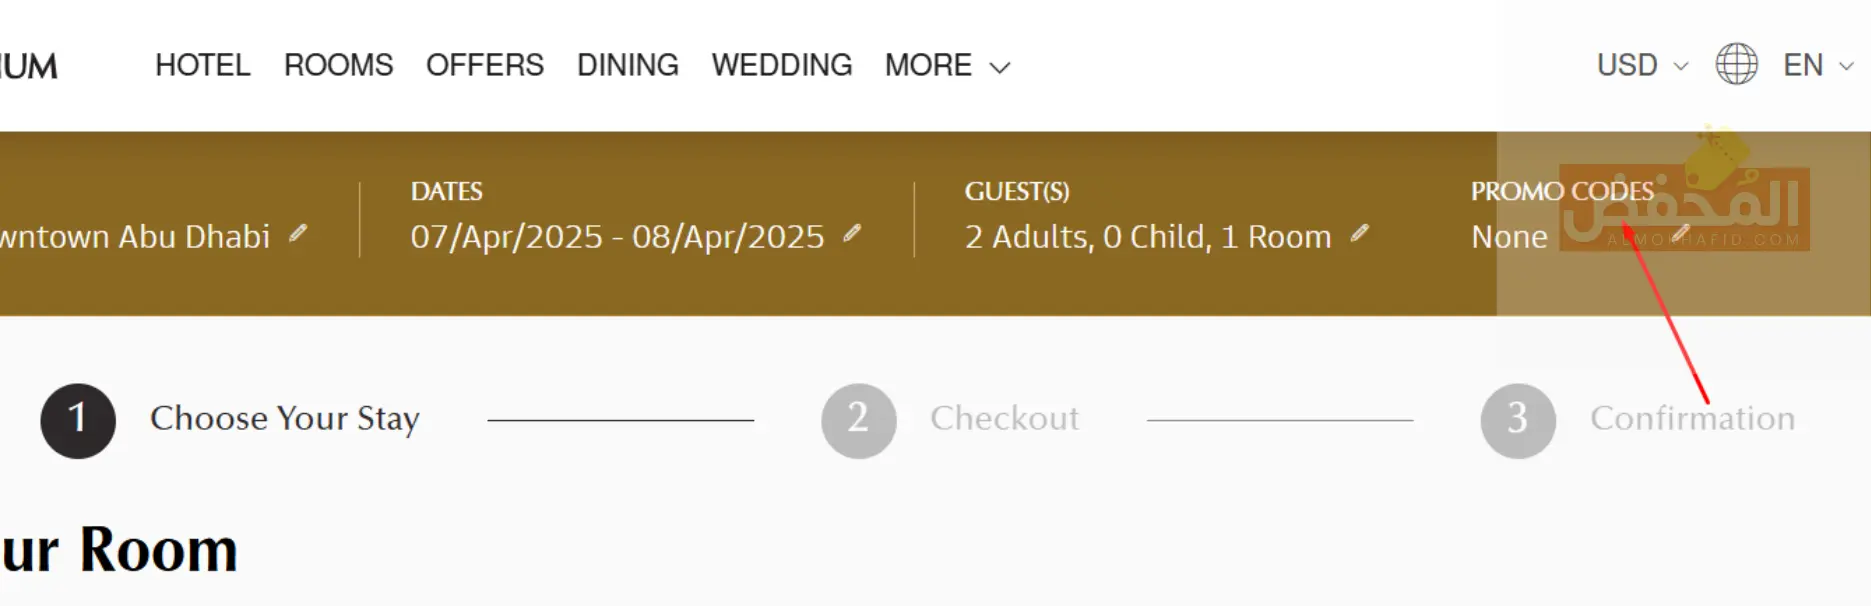Click step 2 Checkout circle
1871x606 pixels.
pyautogui.click(x=858, y=420)
